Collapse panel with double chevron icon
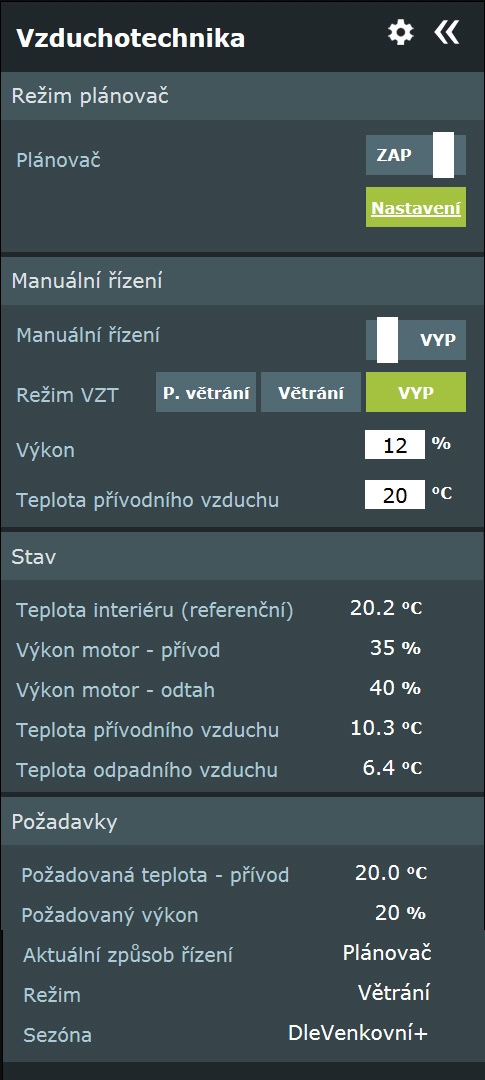Screen dimensions: 485x1080 (446, 32)
